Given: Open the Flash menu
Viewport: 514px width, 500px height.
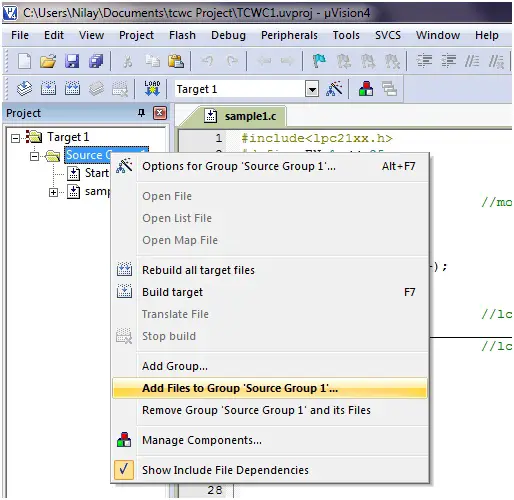Looking at the screenshot, I should pos(182,35).
